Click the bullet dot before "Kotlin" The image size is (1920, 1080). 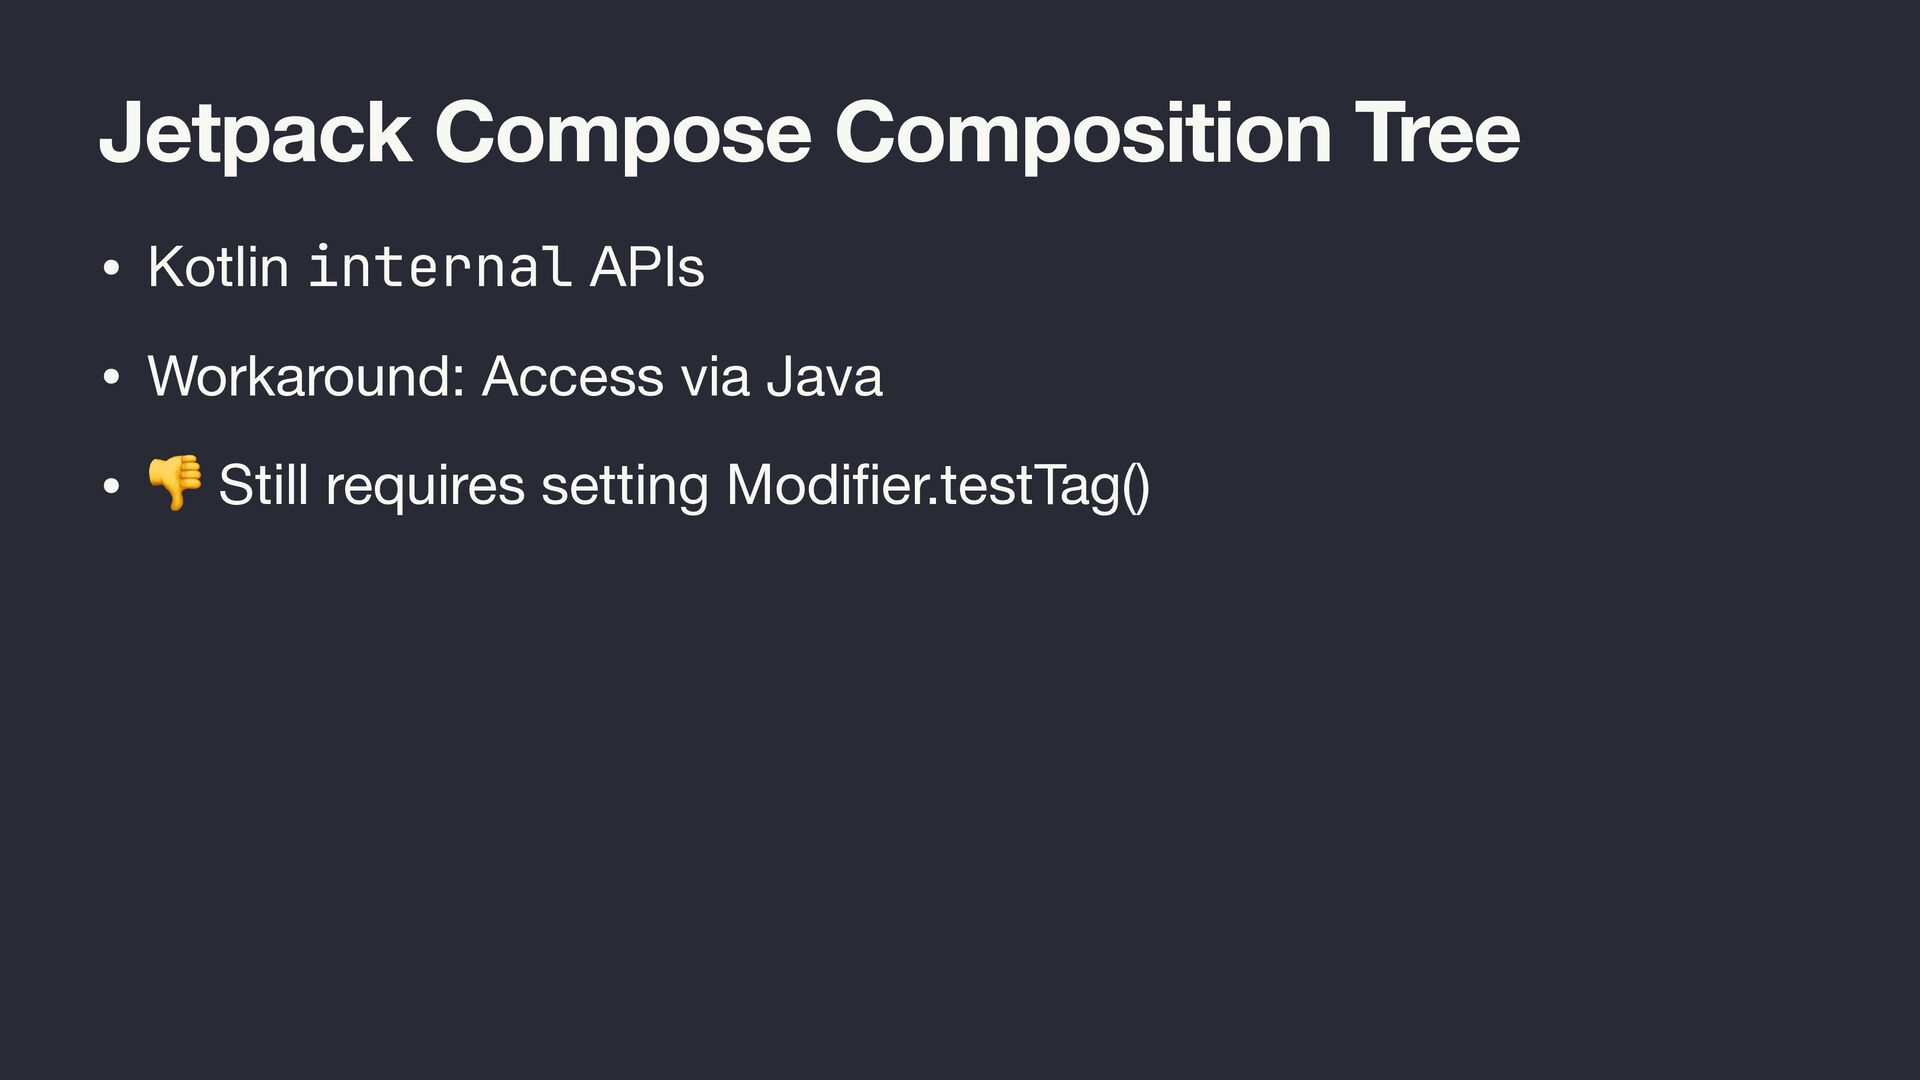(111, 269)
